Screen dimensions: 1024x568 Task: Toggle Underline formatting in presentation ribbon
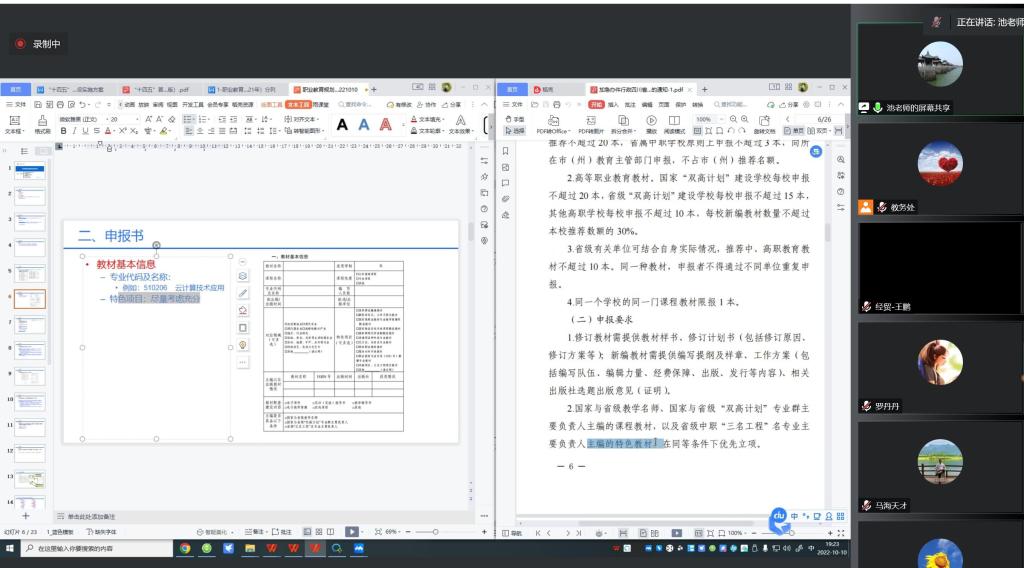[x=85, y=131]
